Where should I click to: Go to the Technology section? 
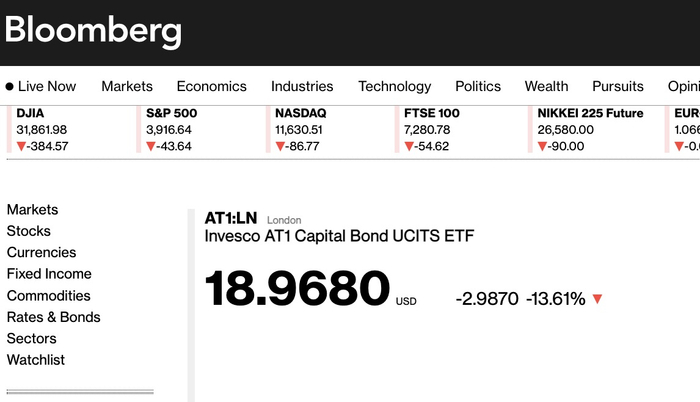point(394,87)
